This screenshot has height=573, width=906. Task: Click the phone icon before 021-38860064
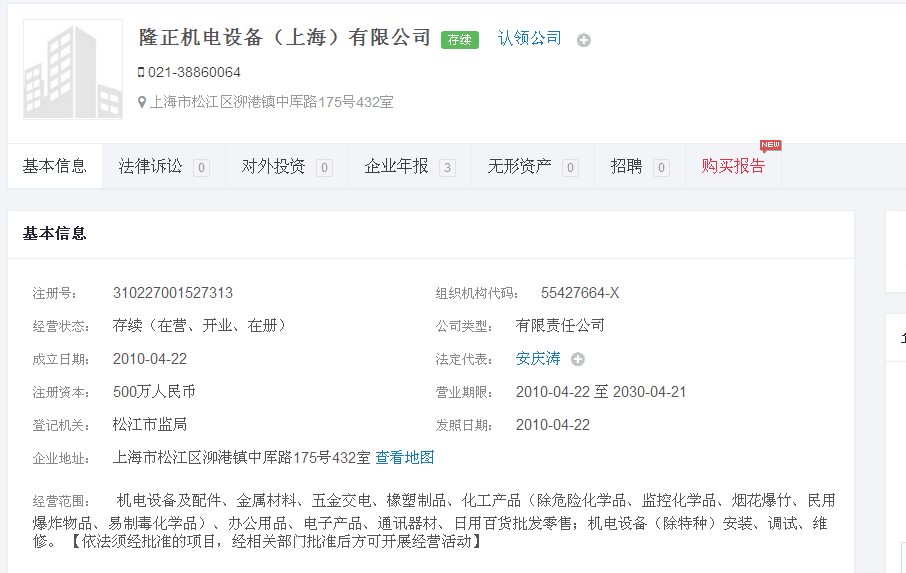click(x=141, y=72)
